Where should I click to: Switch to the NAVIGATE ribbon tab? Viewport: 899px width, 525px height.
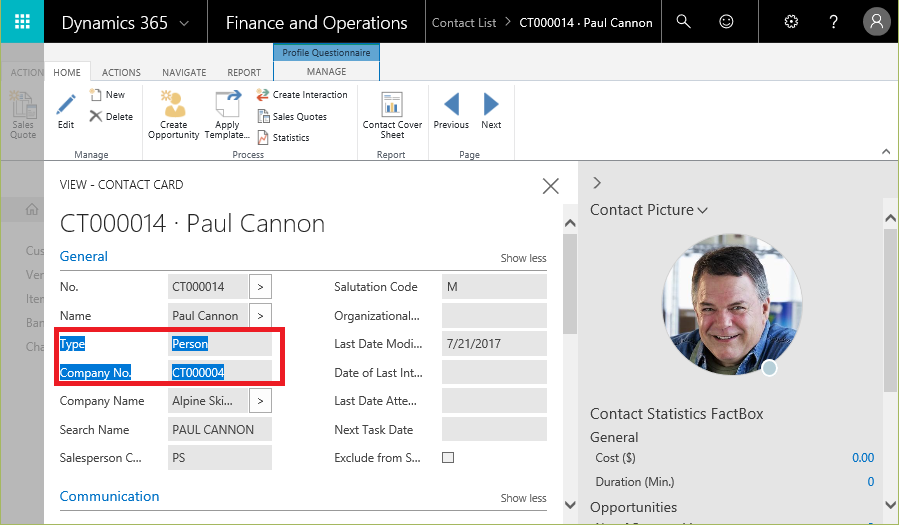[x=184, y=72]
